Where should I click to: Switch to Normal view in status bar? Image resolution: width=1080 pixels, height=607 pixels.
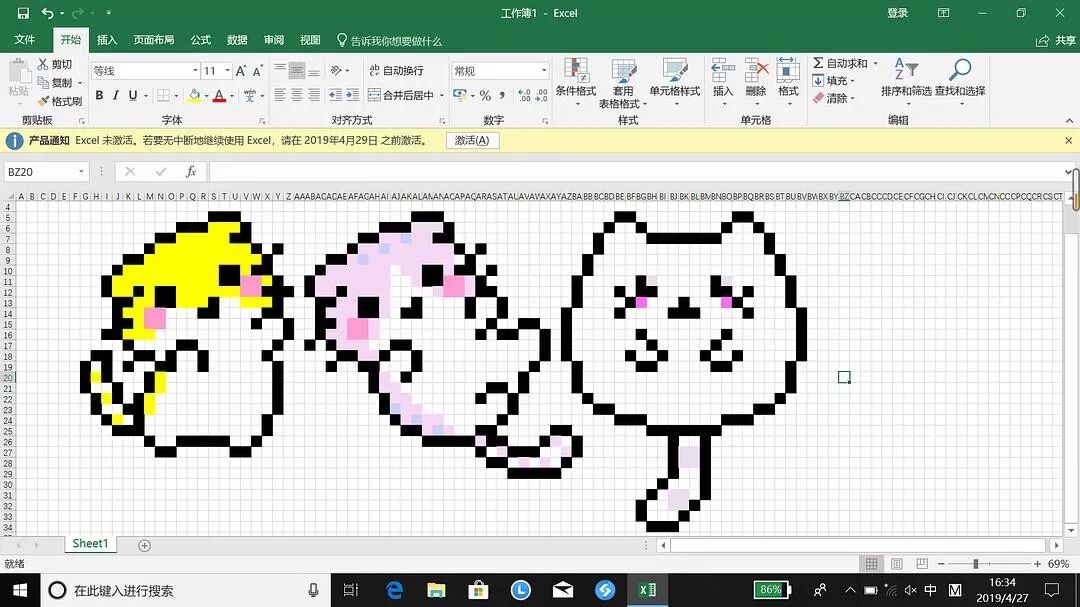[x=871, y=564]
